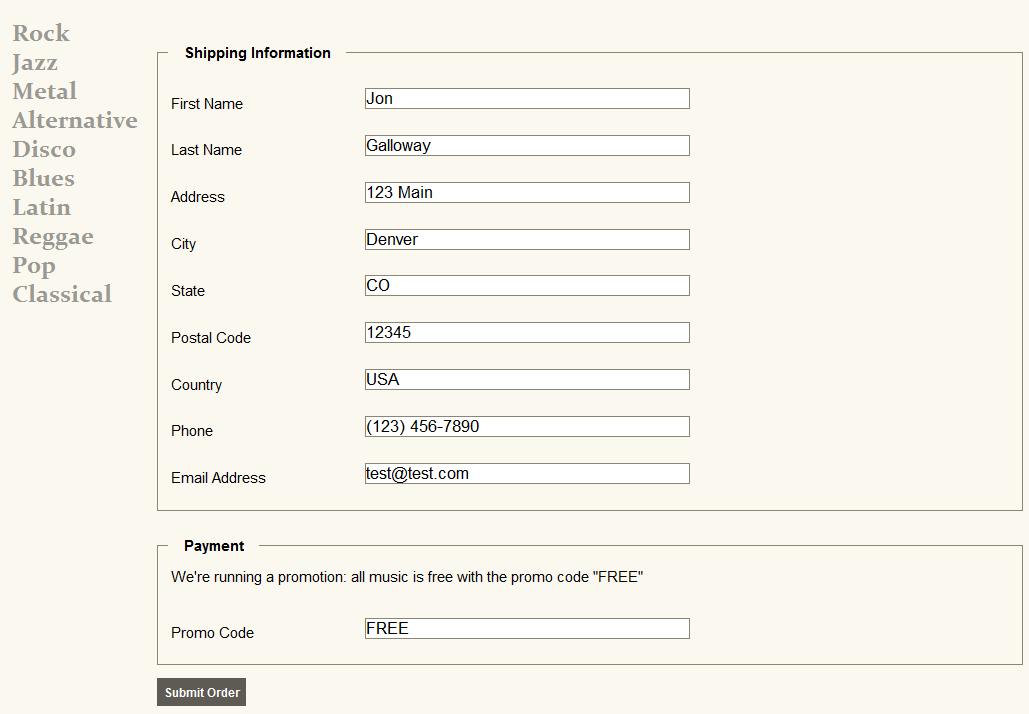This screenshot has width=1029, height=714.
Task: Select the Phone number field
Action: (527, 427)
